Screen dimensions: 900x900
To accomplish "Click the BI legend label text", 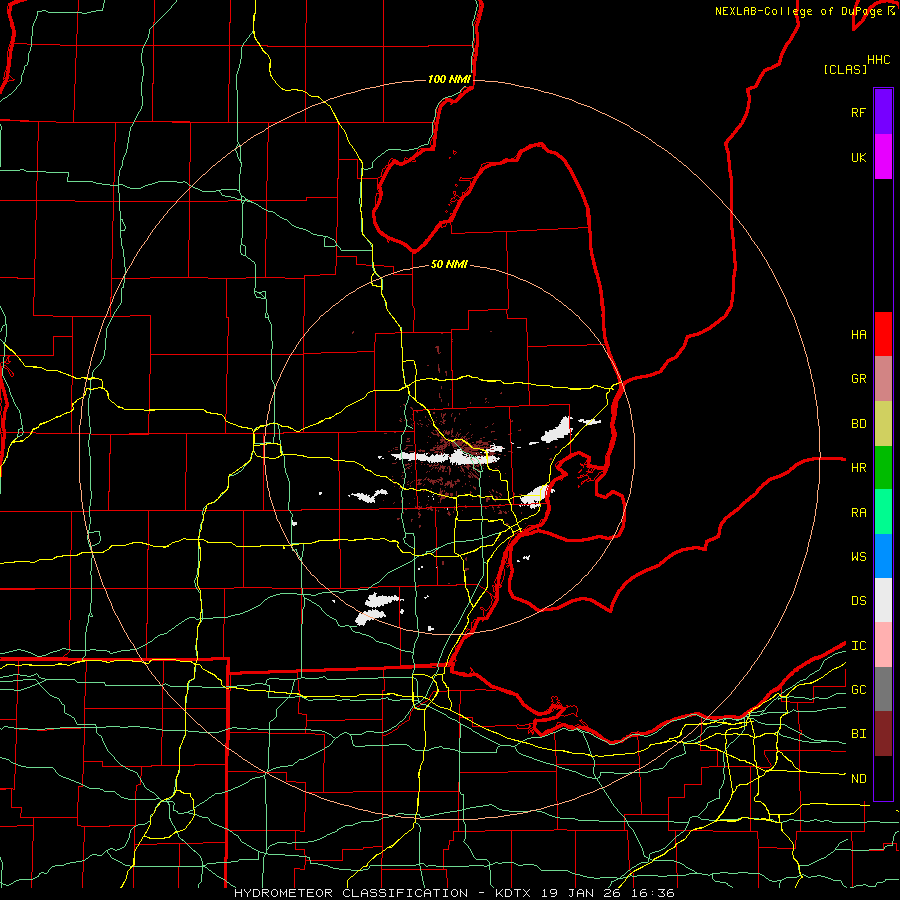I will click(859, 734).
